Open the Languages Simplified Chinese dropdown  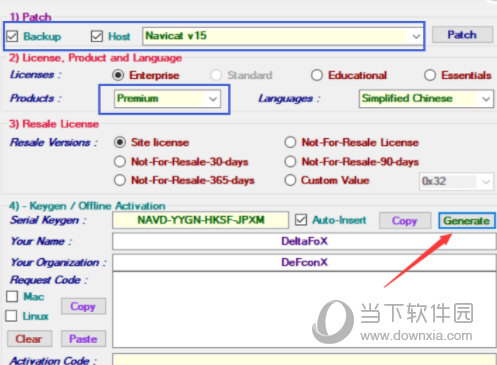[x=426, y=99]
